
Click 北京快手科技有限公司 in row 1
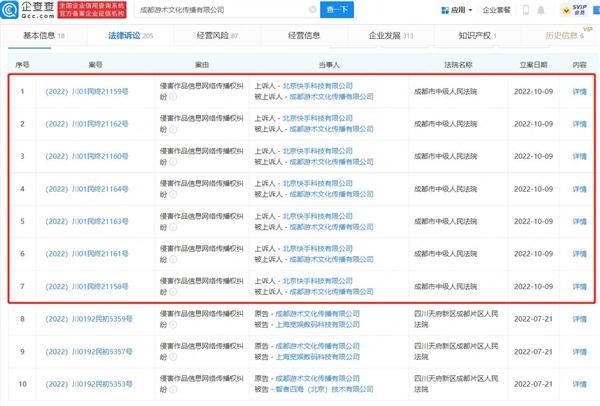pyautogui.click(x=317, y=86)
